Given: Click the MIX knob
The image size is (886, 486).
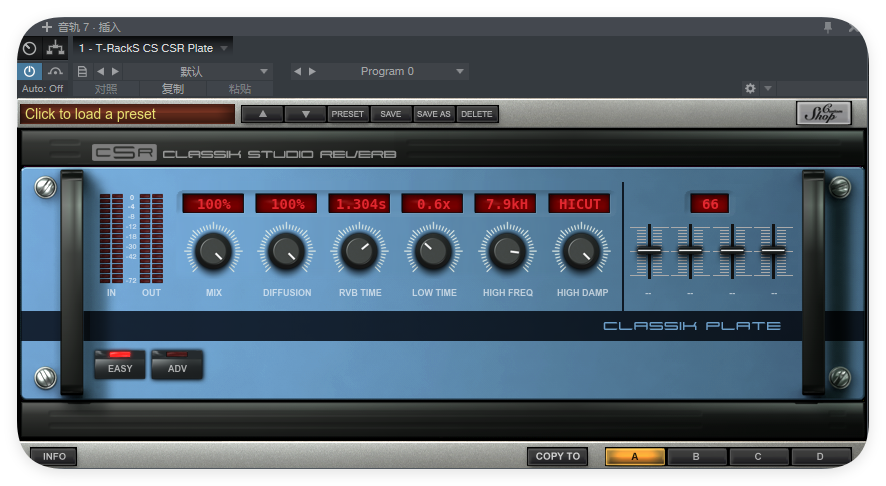Looking at the screenshot, I should pyautogui.click(x=214, y=251).
